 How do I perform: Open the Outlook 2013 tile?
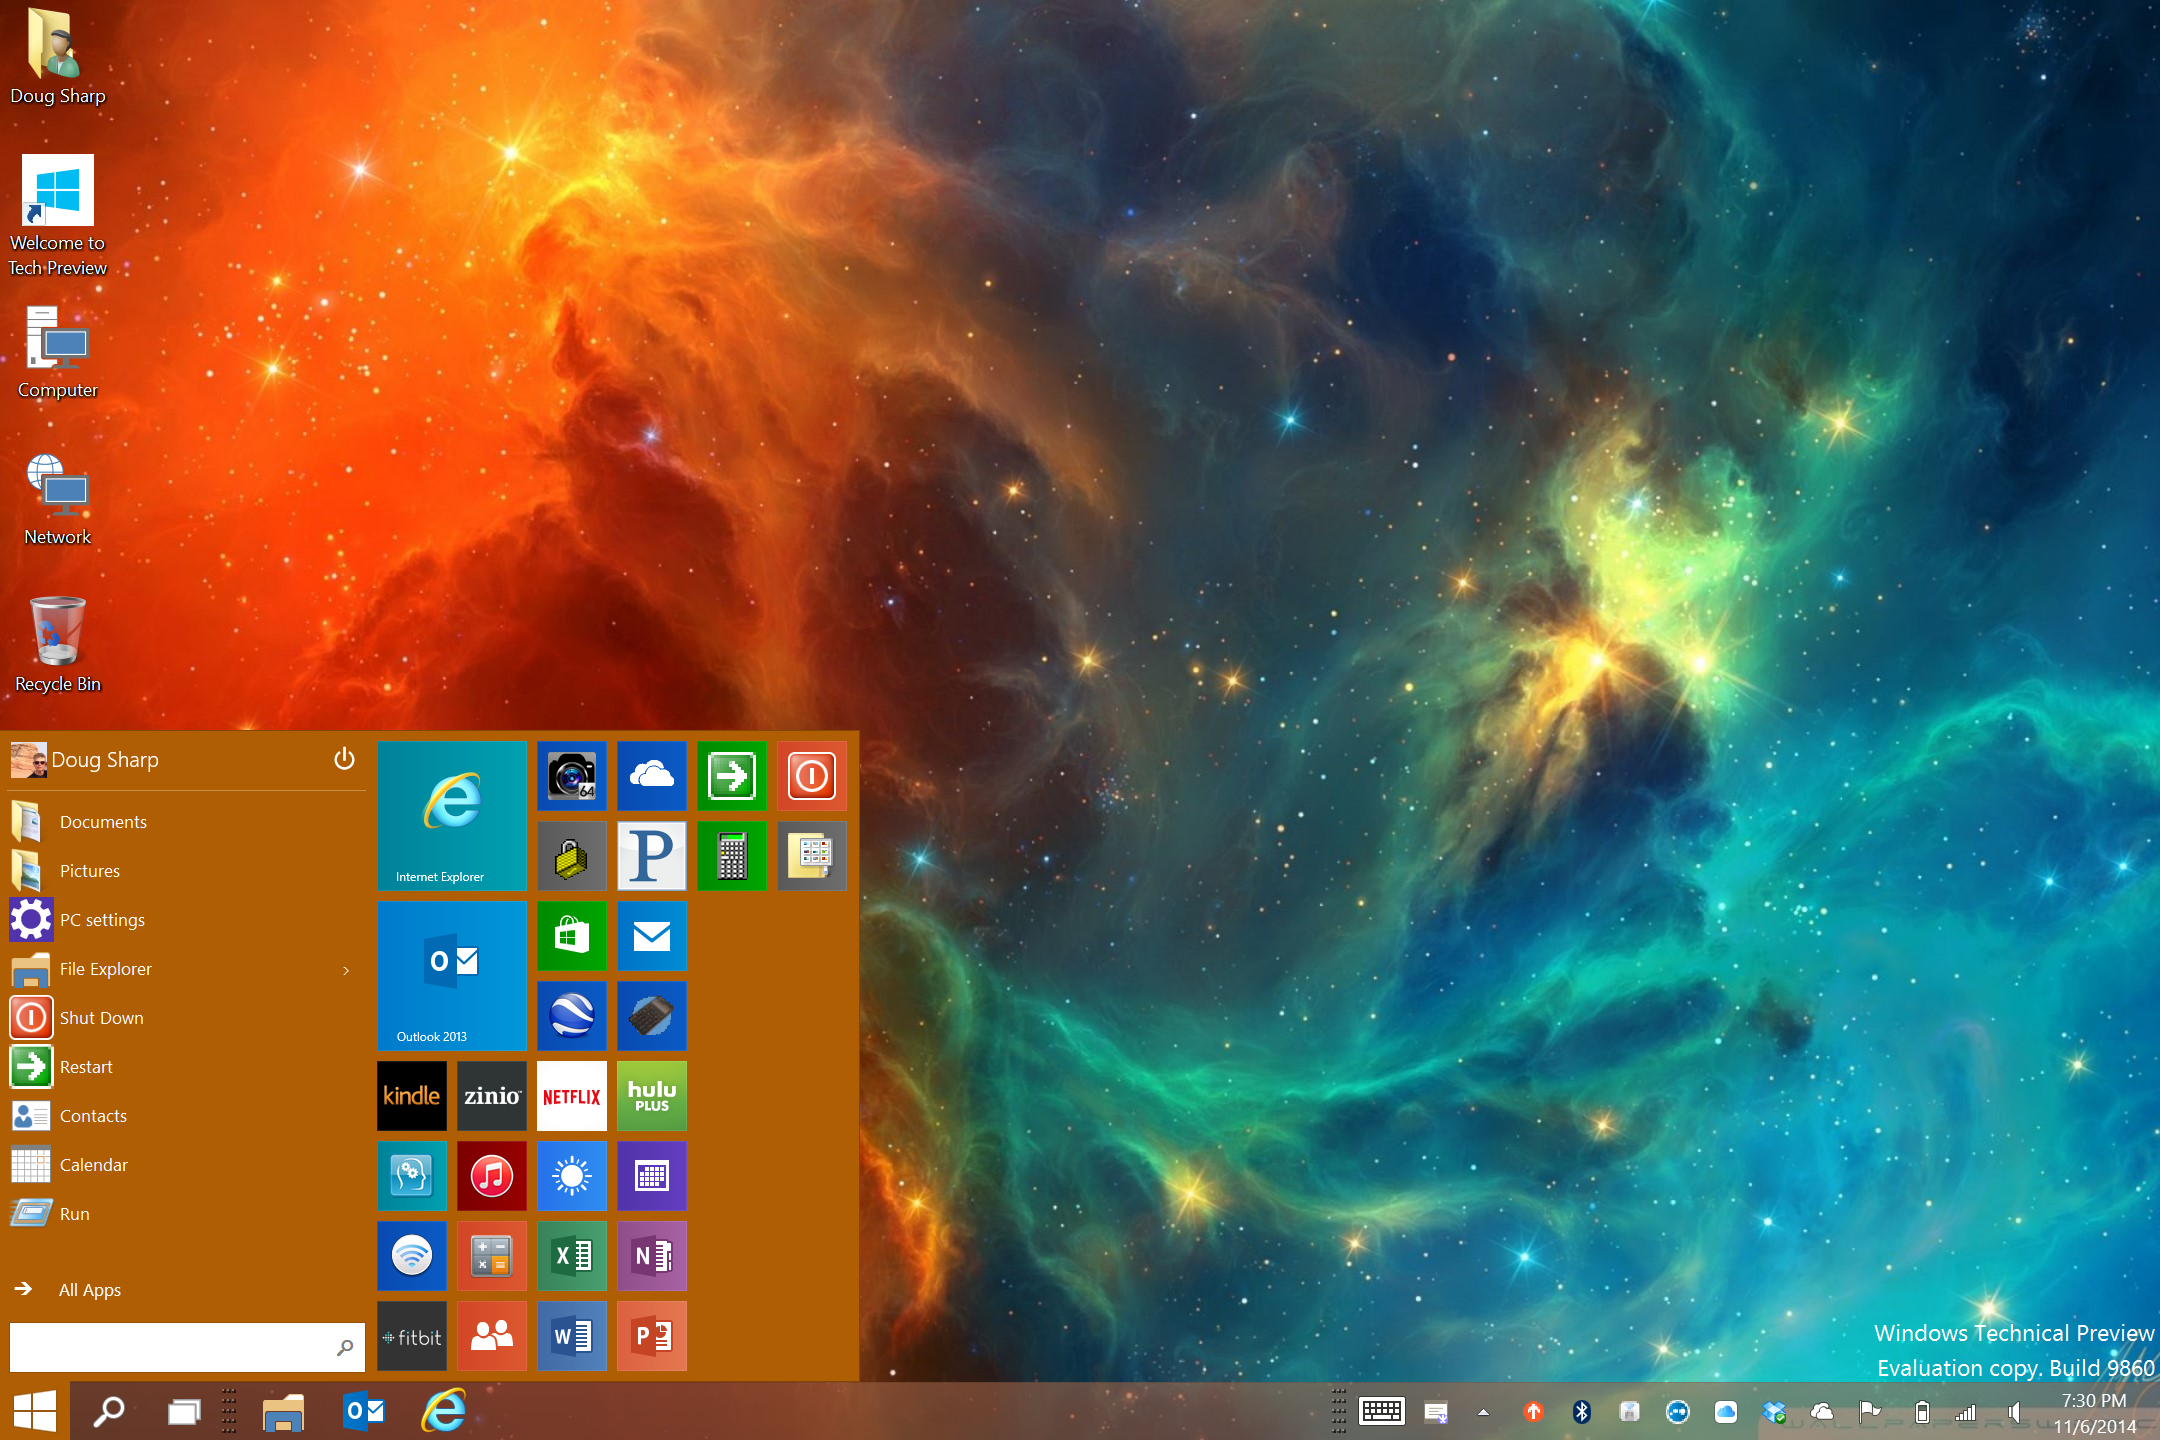click(x=452, y=976)
